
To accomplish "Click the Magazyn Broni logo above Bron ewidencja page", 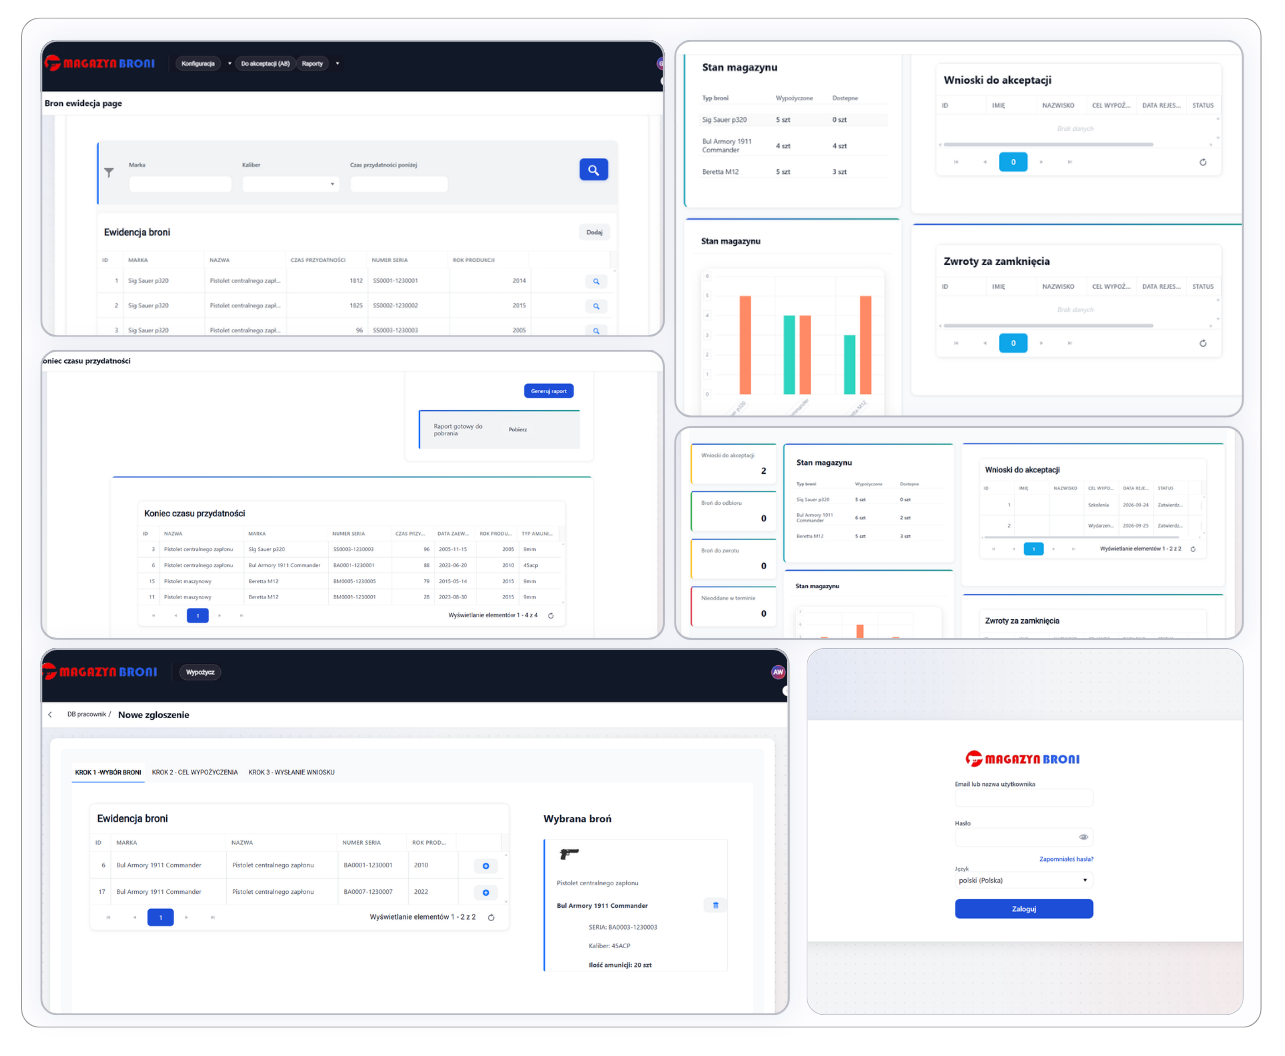I will point(100,63).
